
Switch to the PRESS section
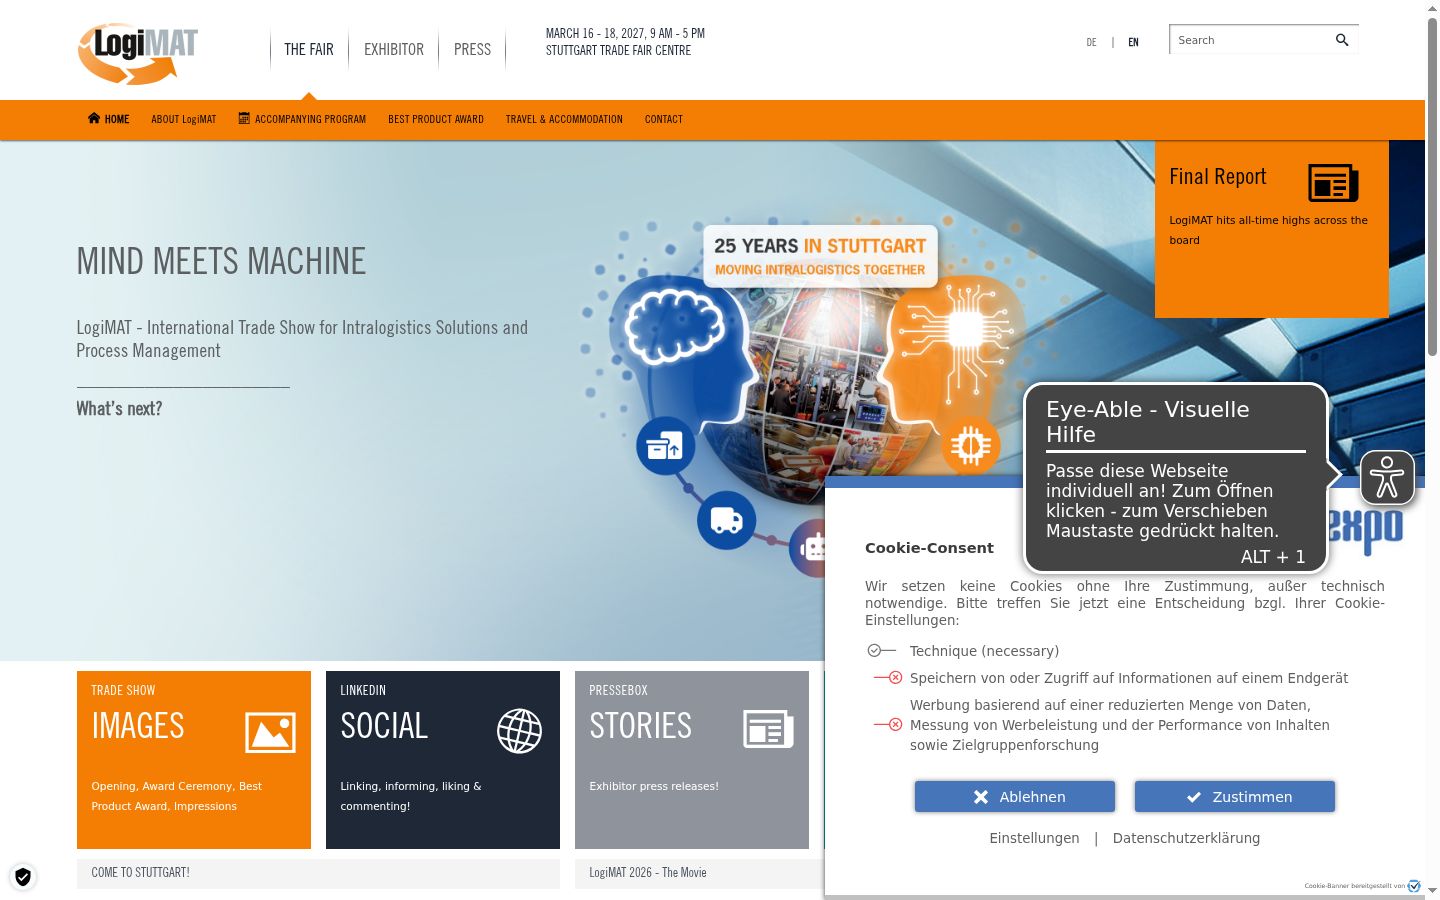click(x=472, y=49)
